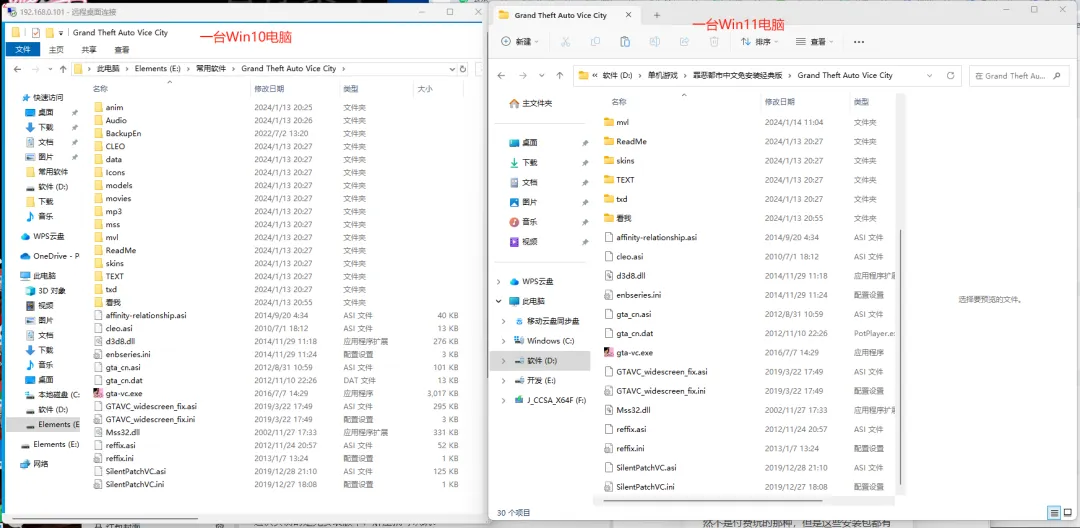The width and height of the screenshot is (1080, 528).
Task: Switch to large icons view in status bar
Action: 1068,513
